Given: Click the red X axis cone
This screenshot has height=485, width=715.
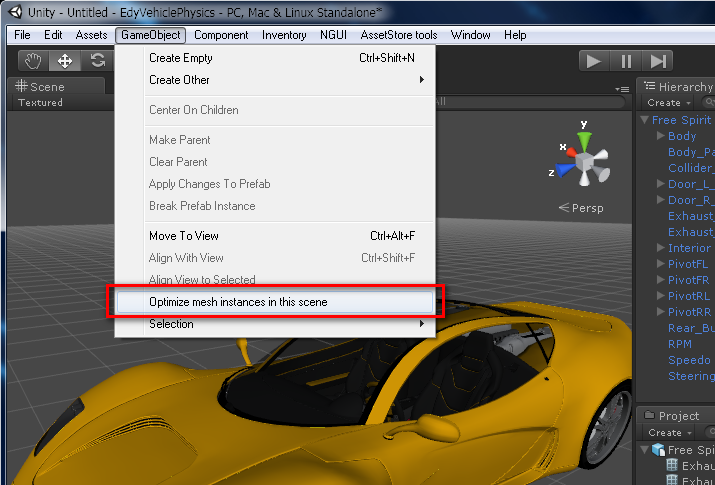Looking at the screenshot, I should point(570,152).
